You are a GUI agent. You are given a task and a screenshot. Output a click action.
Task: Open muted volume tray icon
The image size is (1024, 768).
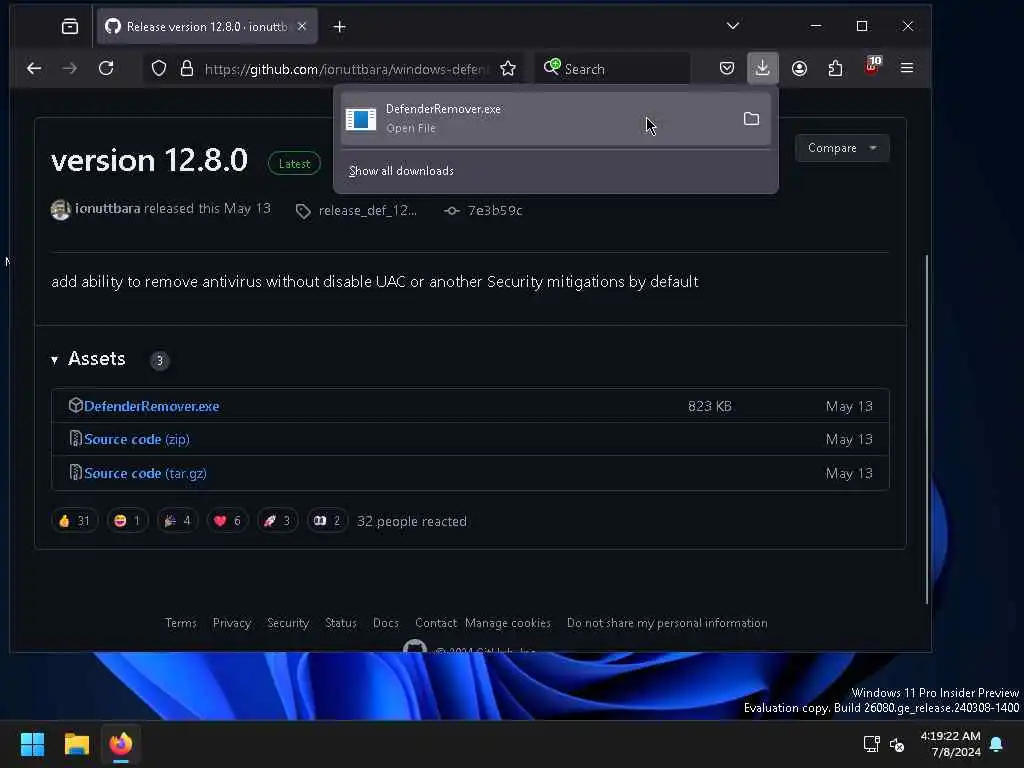897,744
